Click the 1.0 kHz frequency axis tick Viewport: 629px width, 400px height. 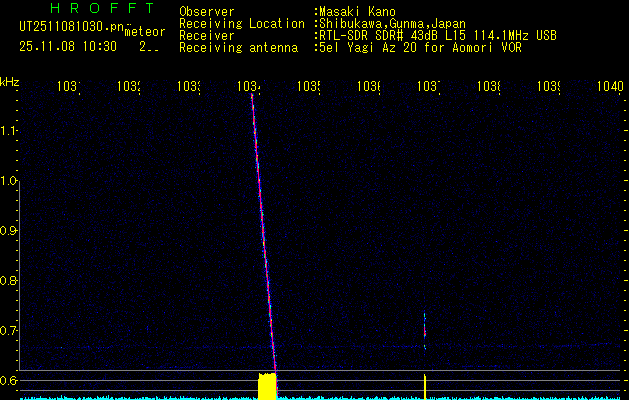(x=10, y=181)
